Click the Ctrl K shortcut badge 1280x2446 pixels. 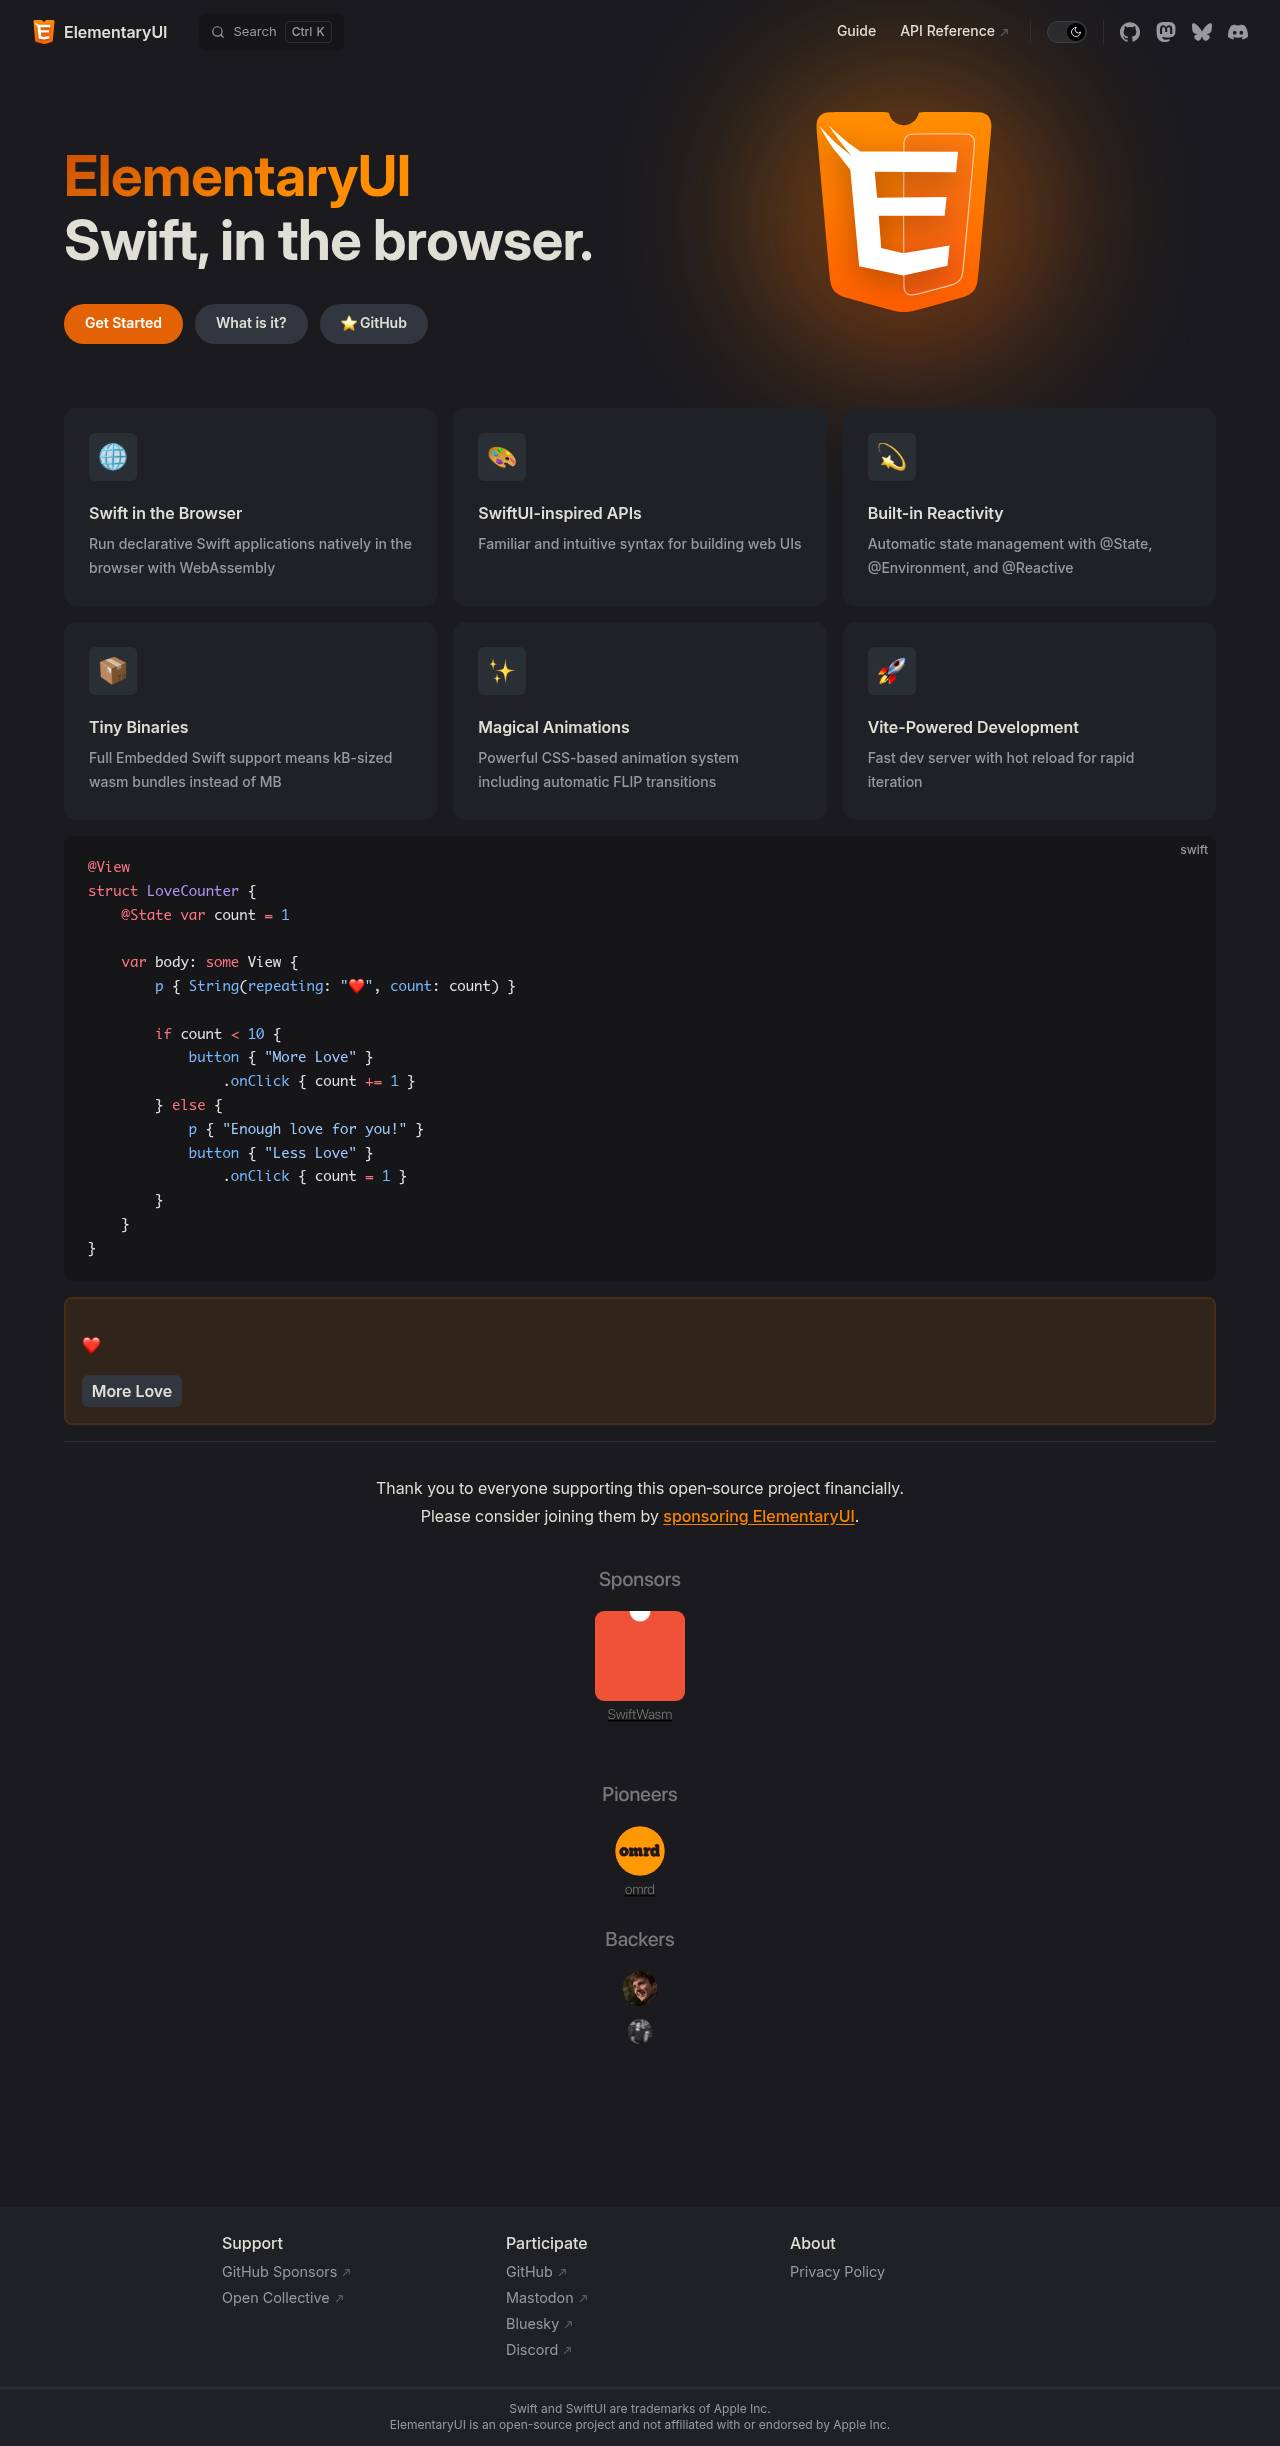pyautogui.click(x=308, y=32)
